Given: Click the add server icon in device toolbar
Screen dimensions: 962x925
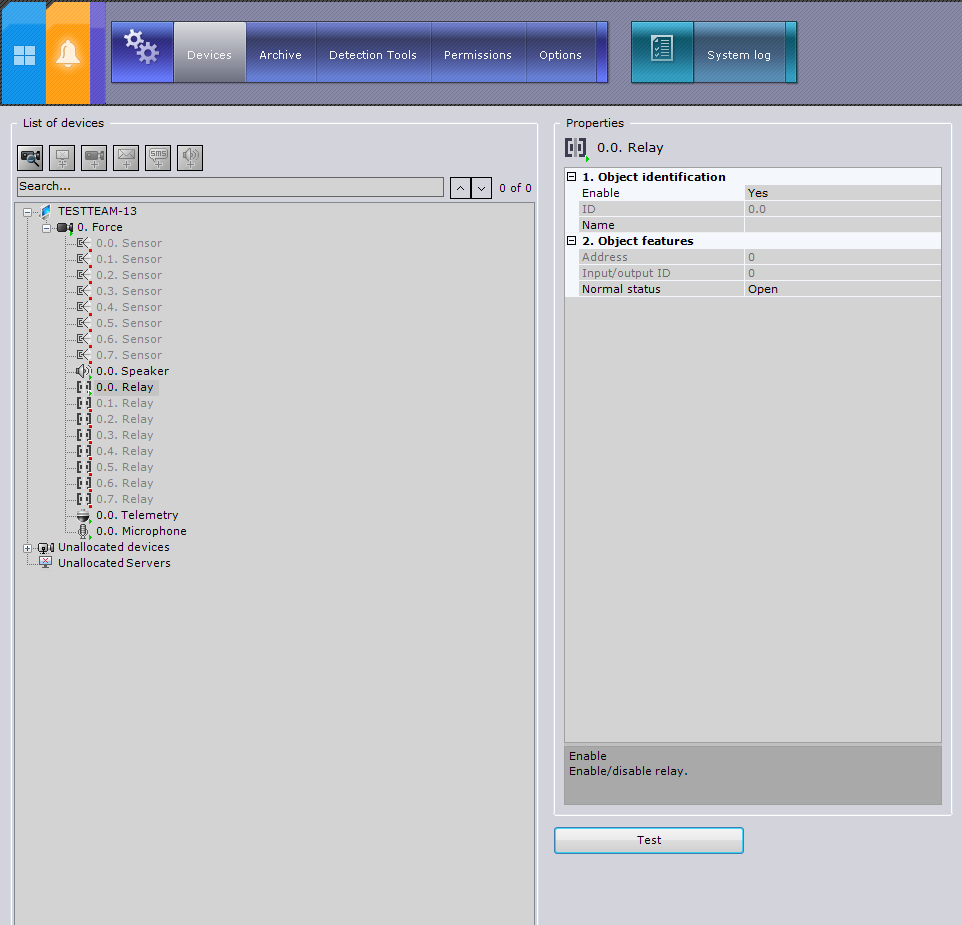Looking at the screenshot, I should 62,157.
